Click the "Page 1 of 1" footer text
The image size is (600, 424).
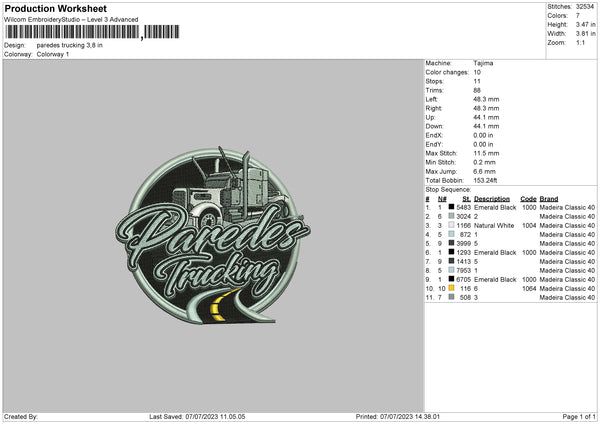579,417
